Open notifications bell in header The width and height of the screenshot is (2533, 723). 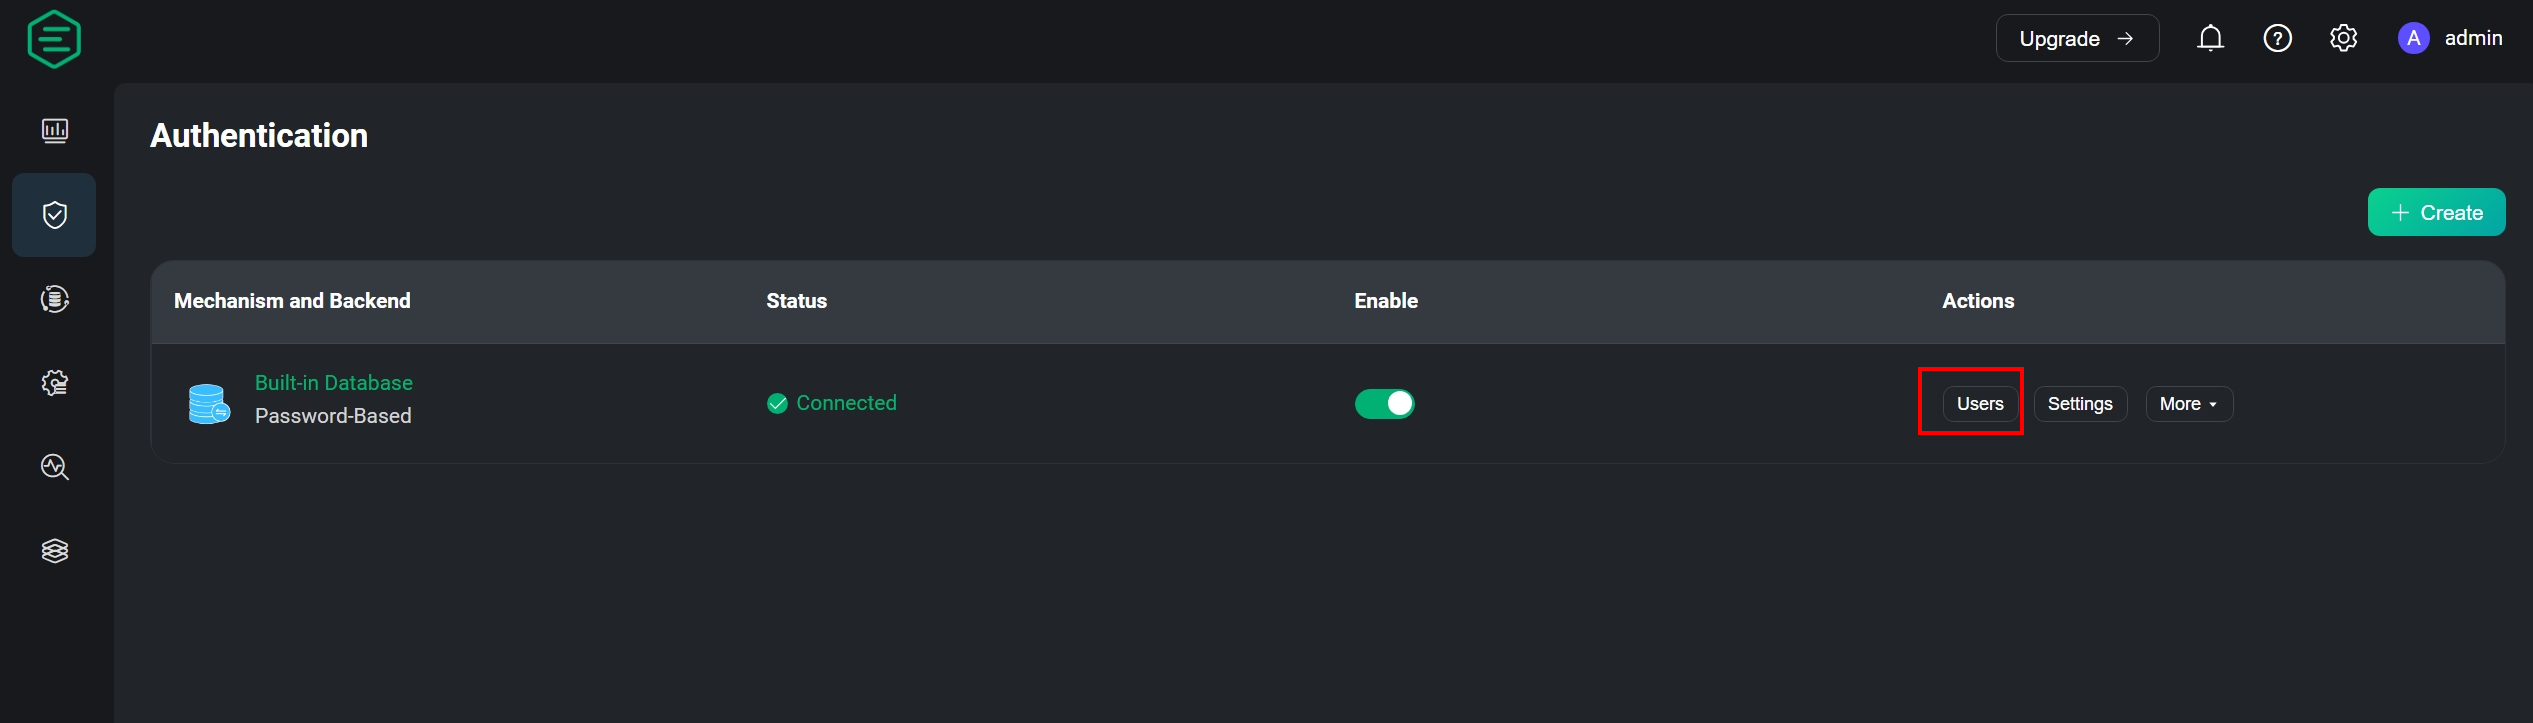(x=2210, y=39)
